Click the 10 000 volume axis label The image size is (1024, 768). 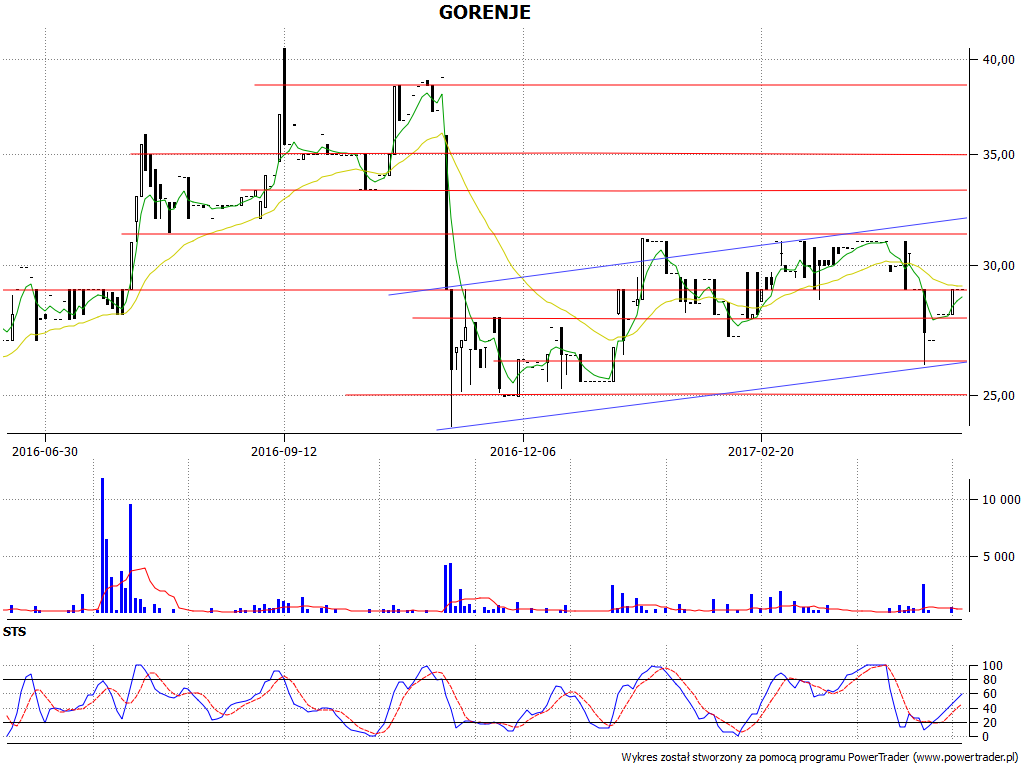click(1002, 500)
